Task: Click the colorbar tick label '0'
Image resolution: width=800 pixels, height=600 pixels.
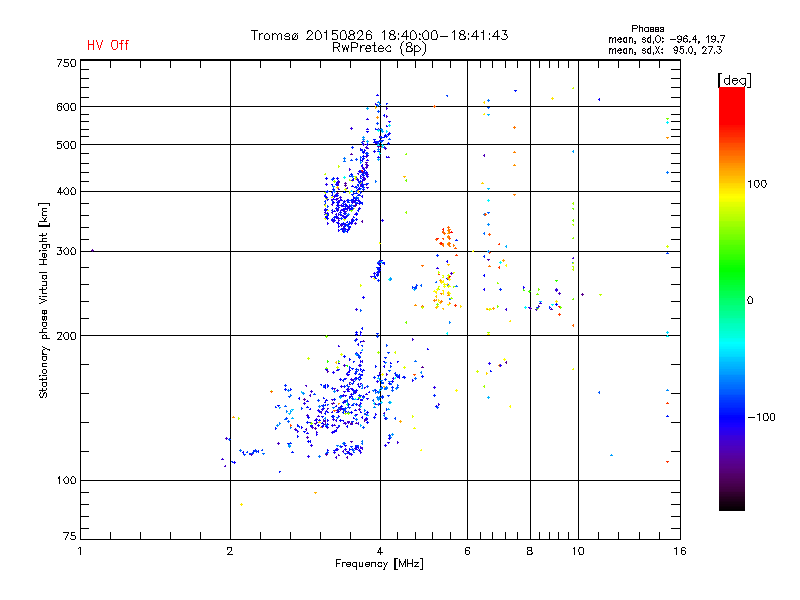Action: pyautogui.click(x=750, y=301)
